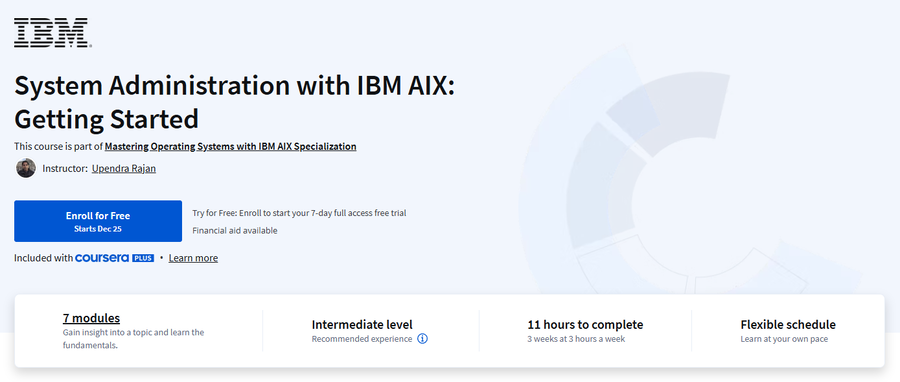900x382 pixels.
Task: Open Upendra Rajan instructor profile
Action: coord(123,169)
